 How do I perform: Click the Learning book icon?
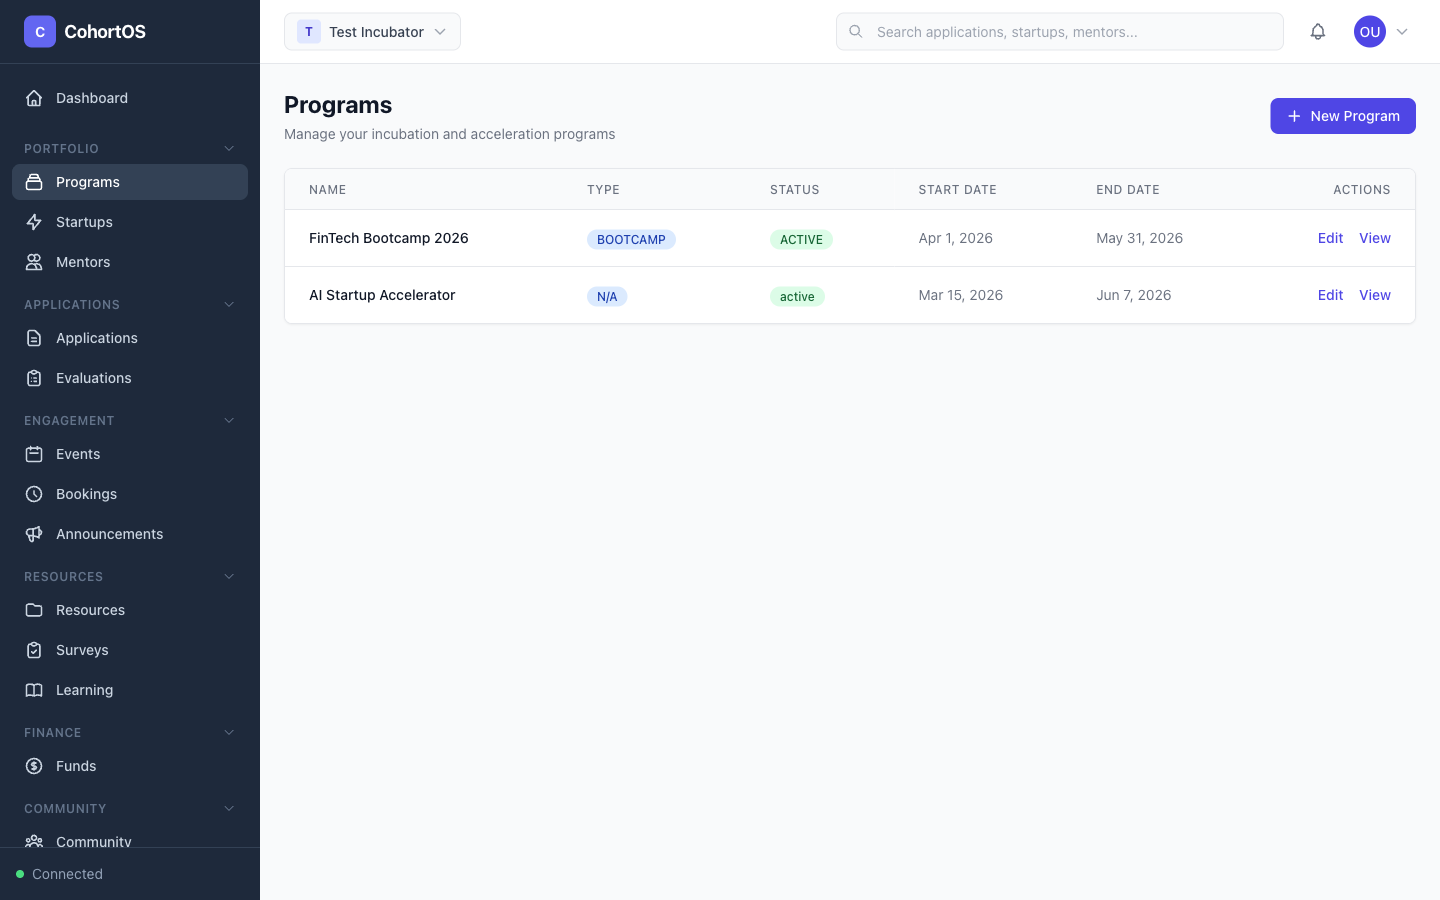point(34,690)
